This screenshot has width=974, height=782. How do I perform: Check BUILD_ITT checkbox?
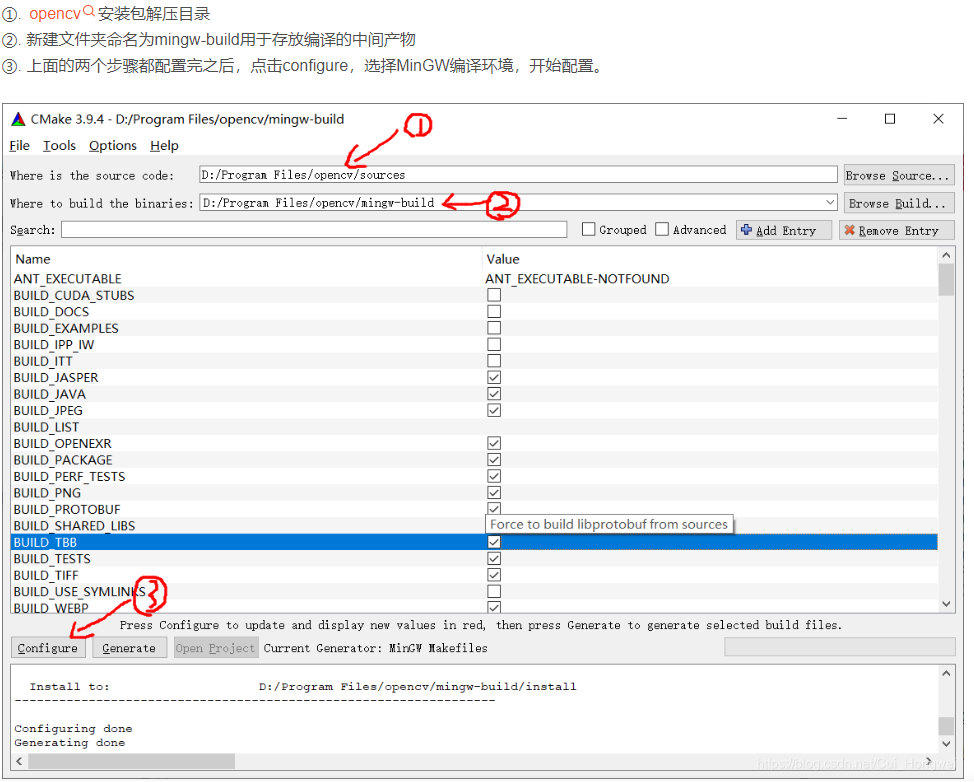(494, 361)
